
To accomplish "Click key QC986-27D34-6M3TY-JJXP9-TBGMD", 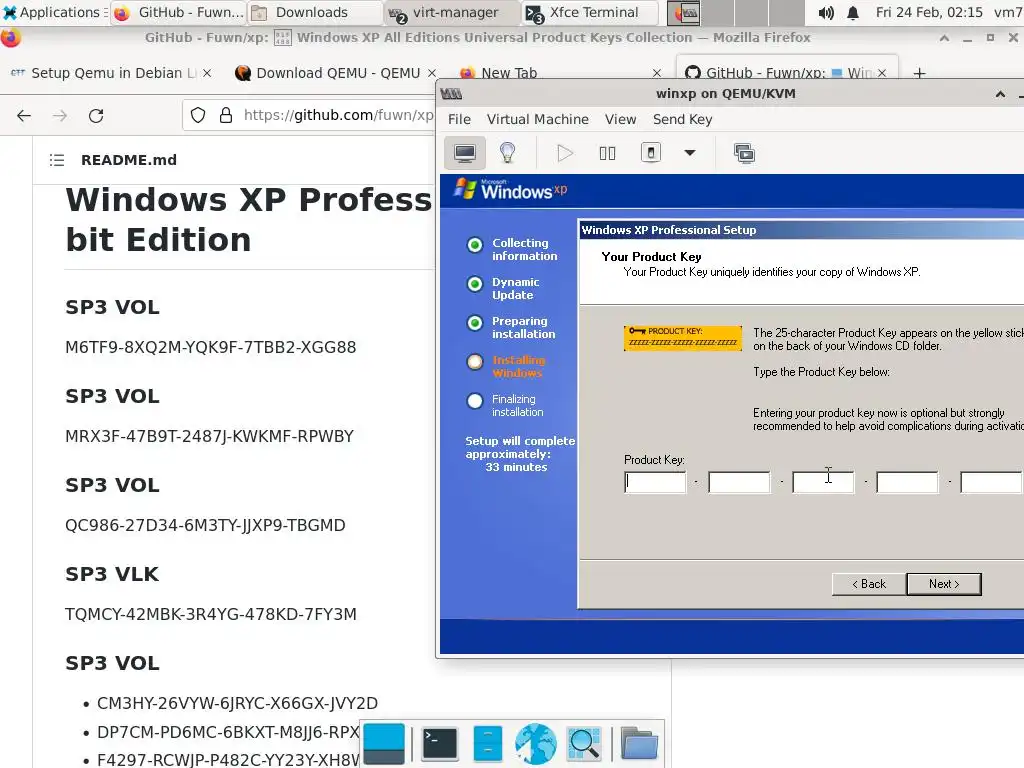I will pyautogui.click(x=205, y=525).
